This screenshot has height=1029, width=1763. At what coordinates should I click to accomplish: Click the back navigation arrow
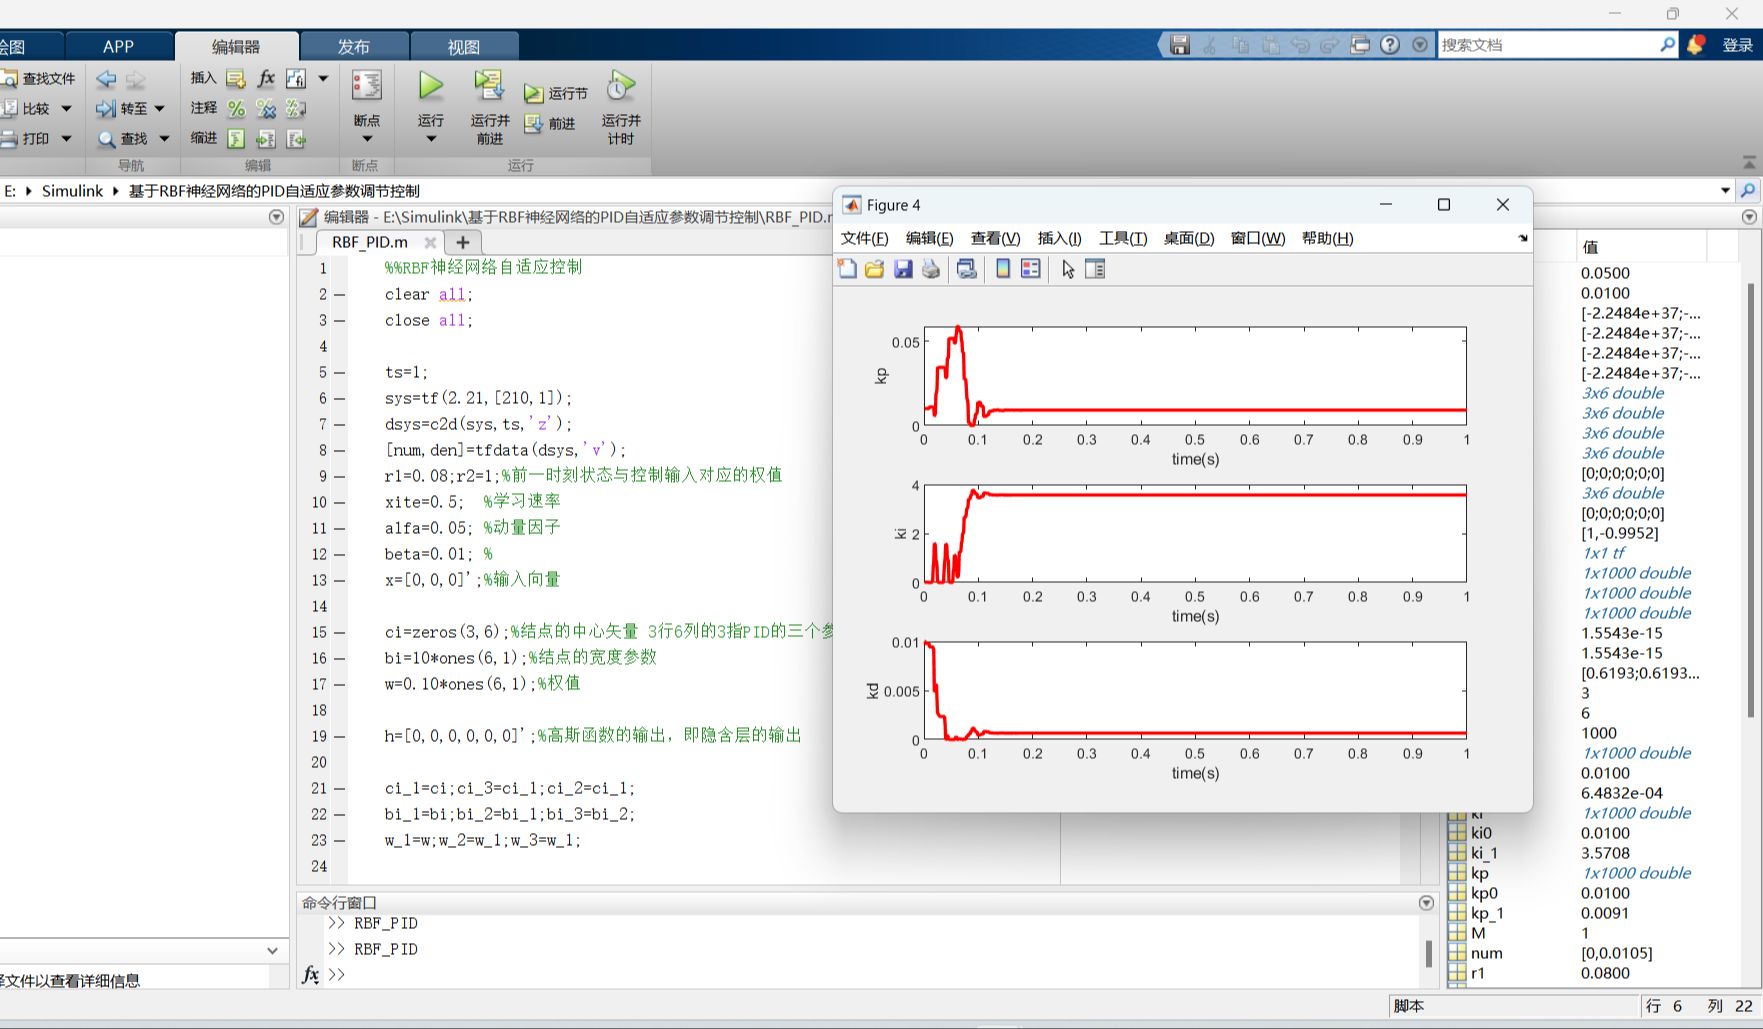[106, 78]
